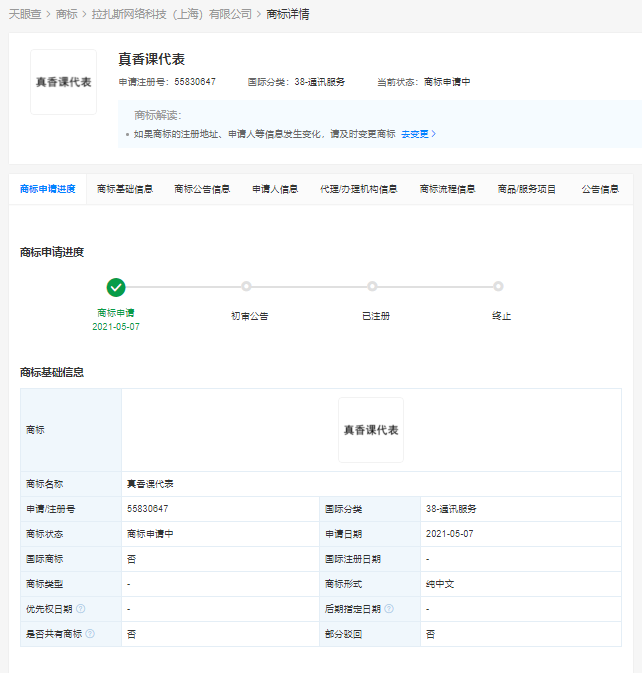This screenshot has height=673, width=642.
Task: Open the 商标流程信息 tab
Action: (447, 189)
